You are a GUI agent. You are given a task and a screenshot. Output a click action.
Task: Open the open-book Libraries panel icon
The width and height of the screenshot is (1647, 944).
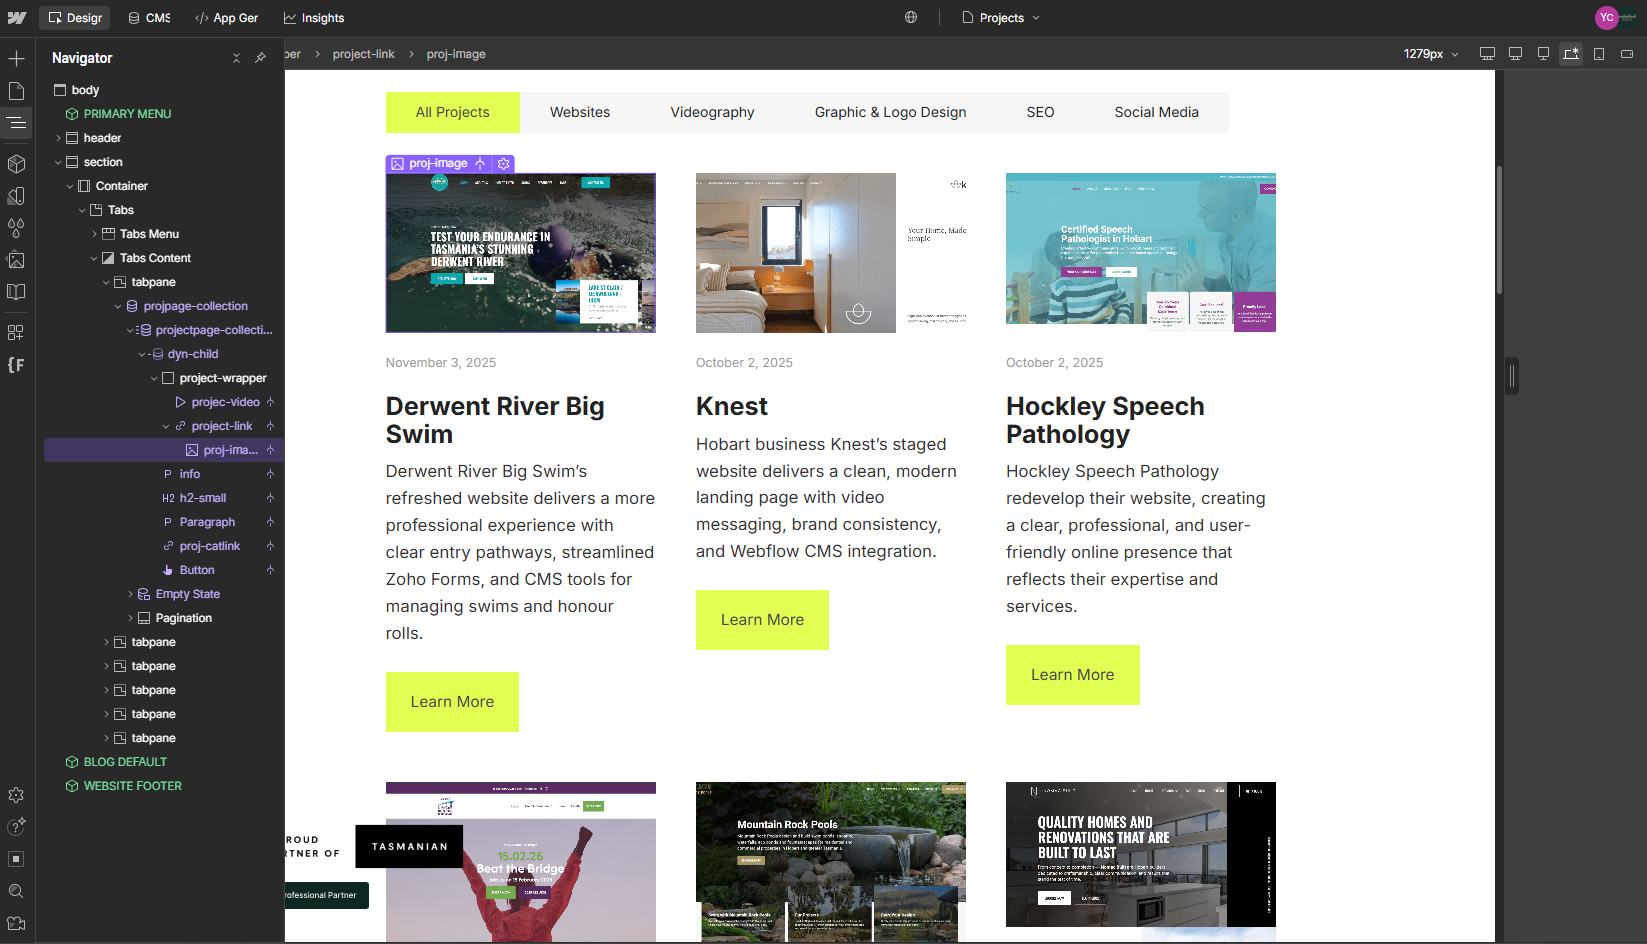coord(16,292)
